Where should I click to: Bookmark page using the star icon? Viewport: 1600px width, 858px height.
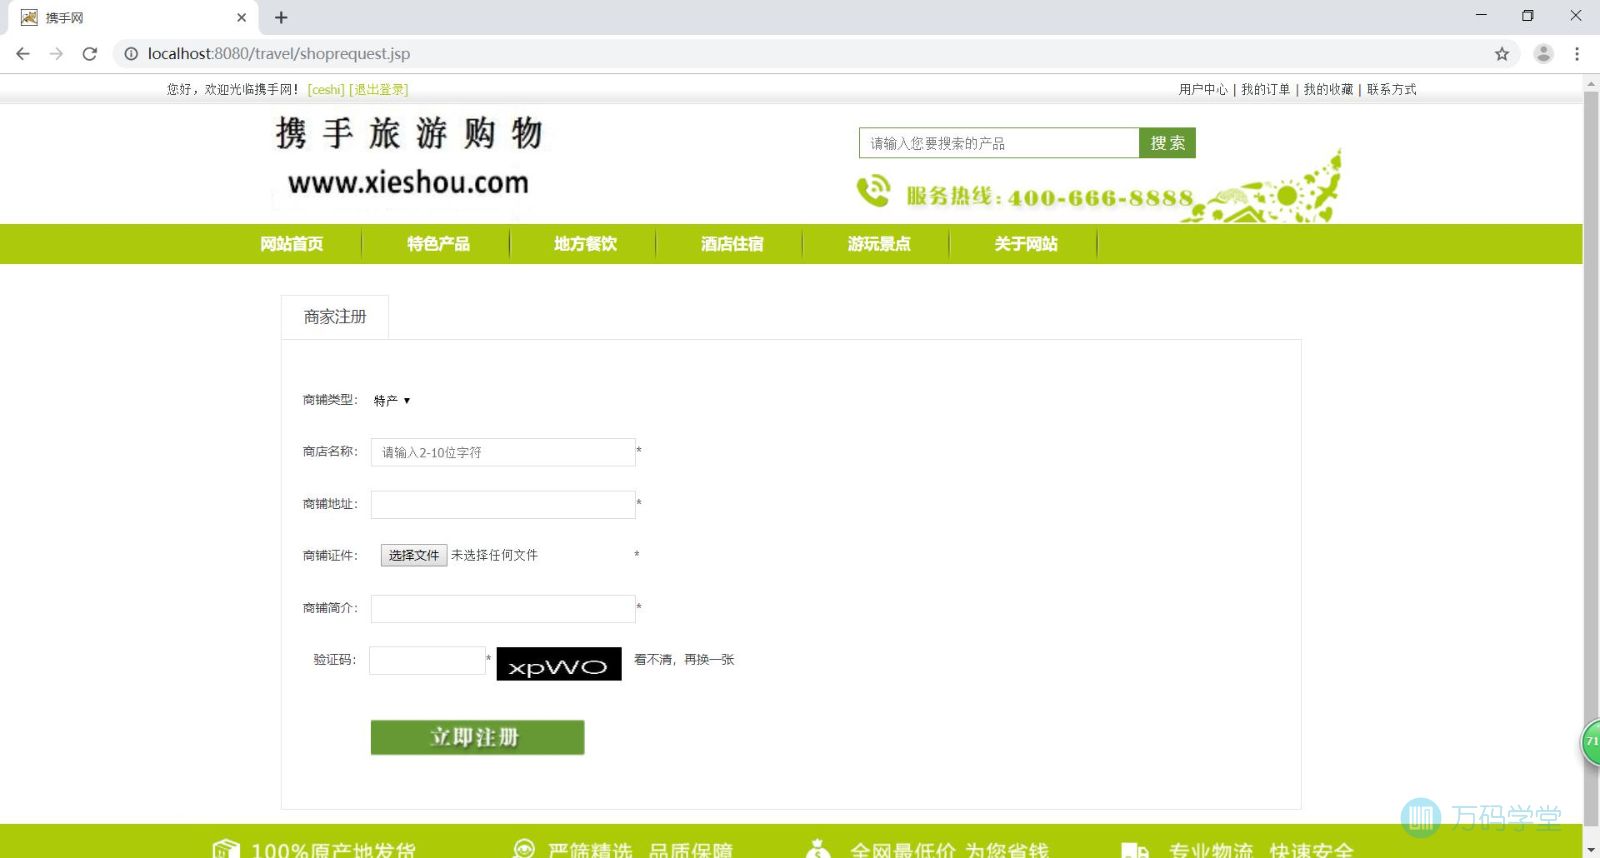point(1501,54)
